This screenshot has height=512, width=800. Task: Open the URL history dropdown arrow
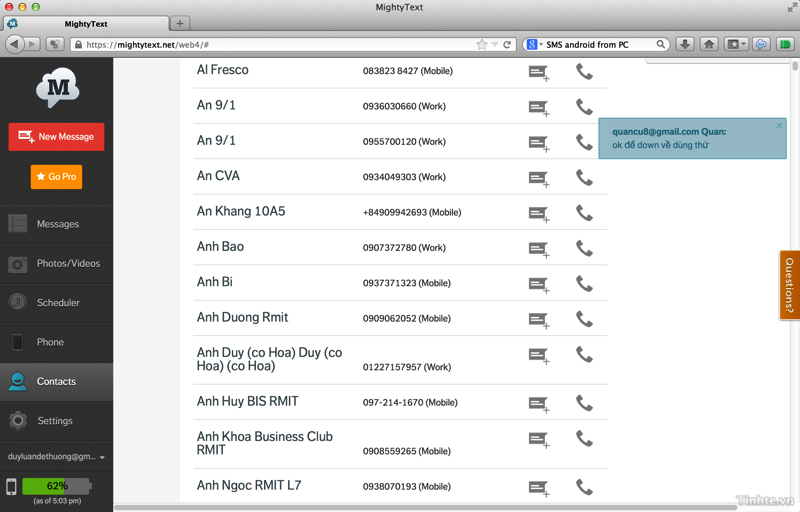point(495,44)
